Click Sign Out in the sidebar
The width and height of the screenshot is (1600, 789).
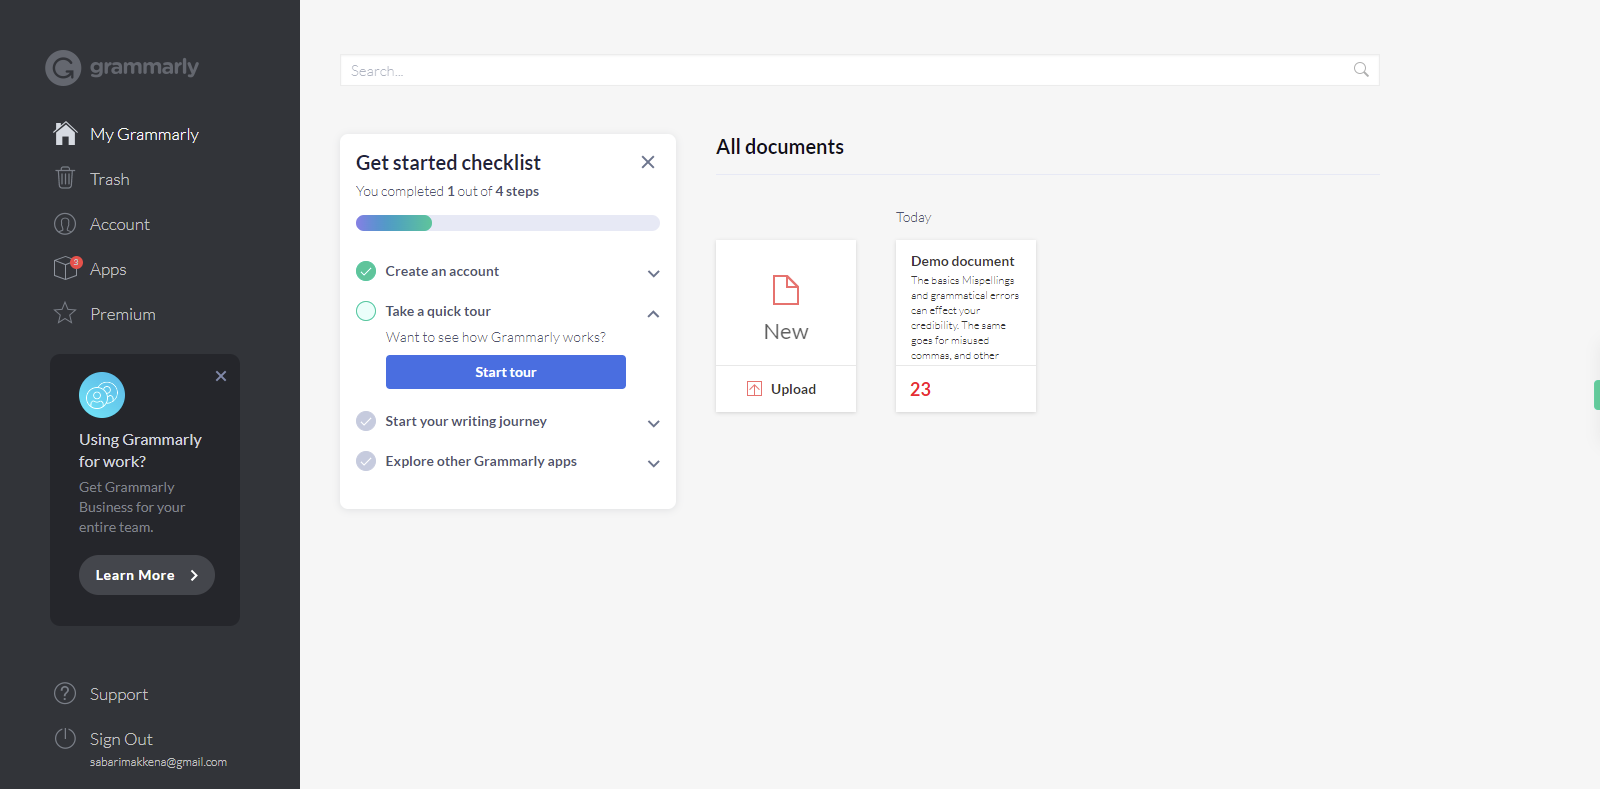(x=121, y=739)
